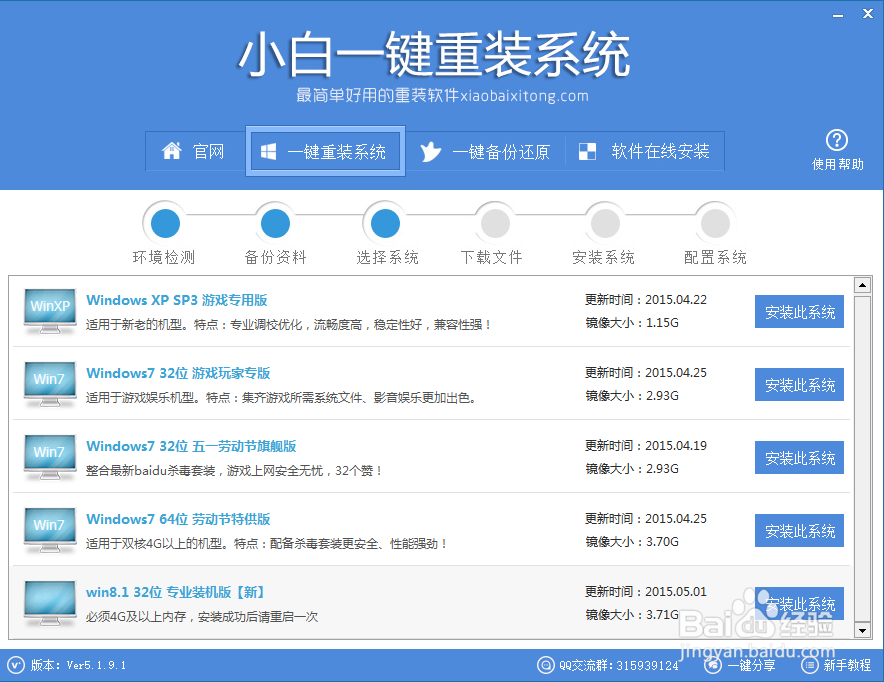Click 更新时间：2015.04.19 text
This screenshot has height=682, width=884.
pos(646,445)
